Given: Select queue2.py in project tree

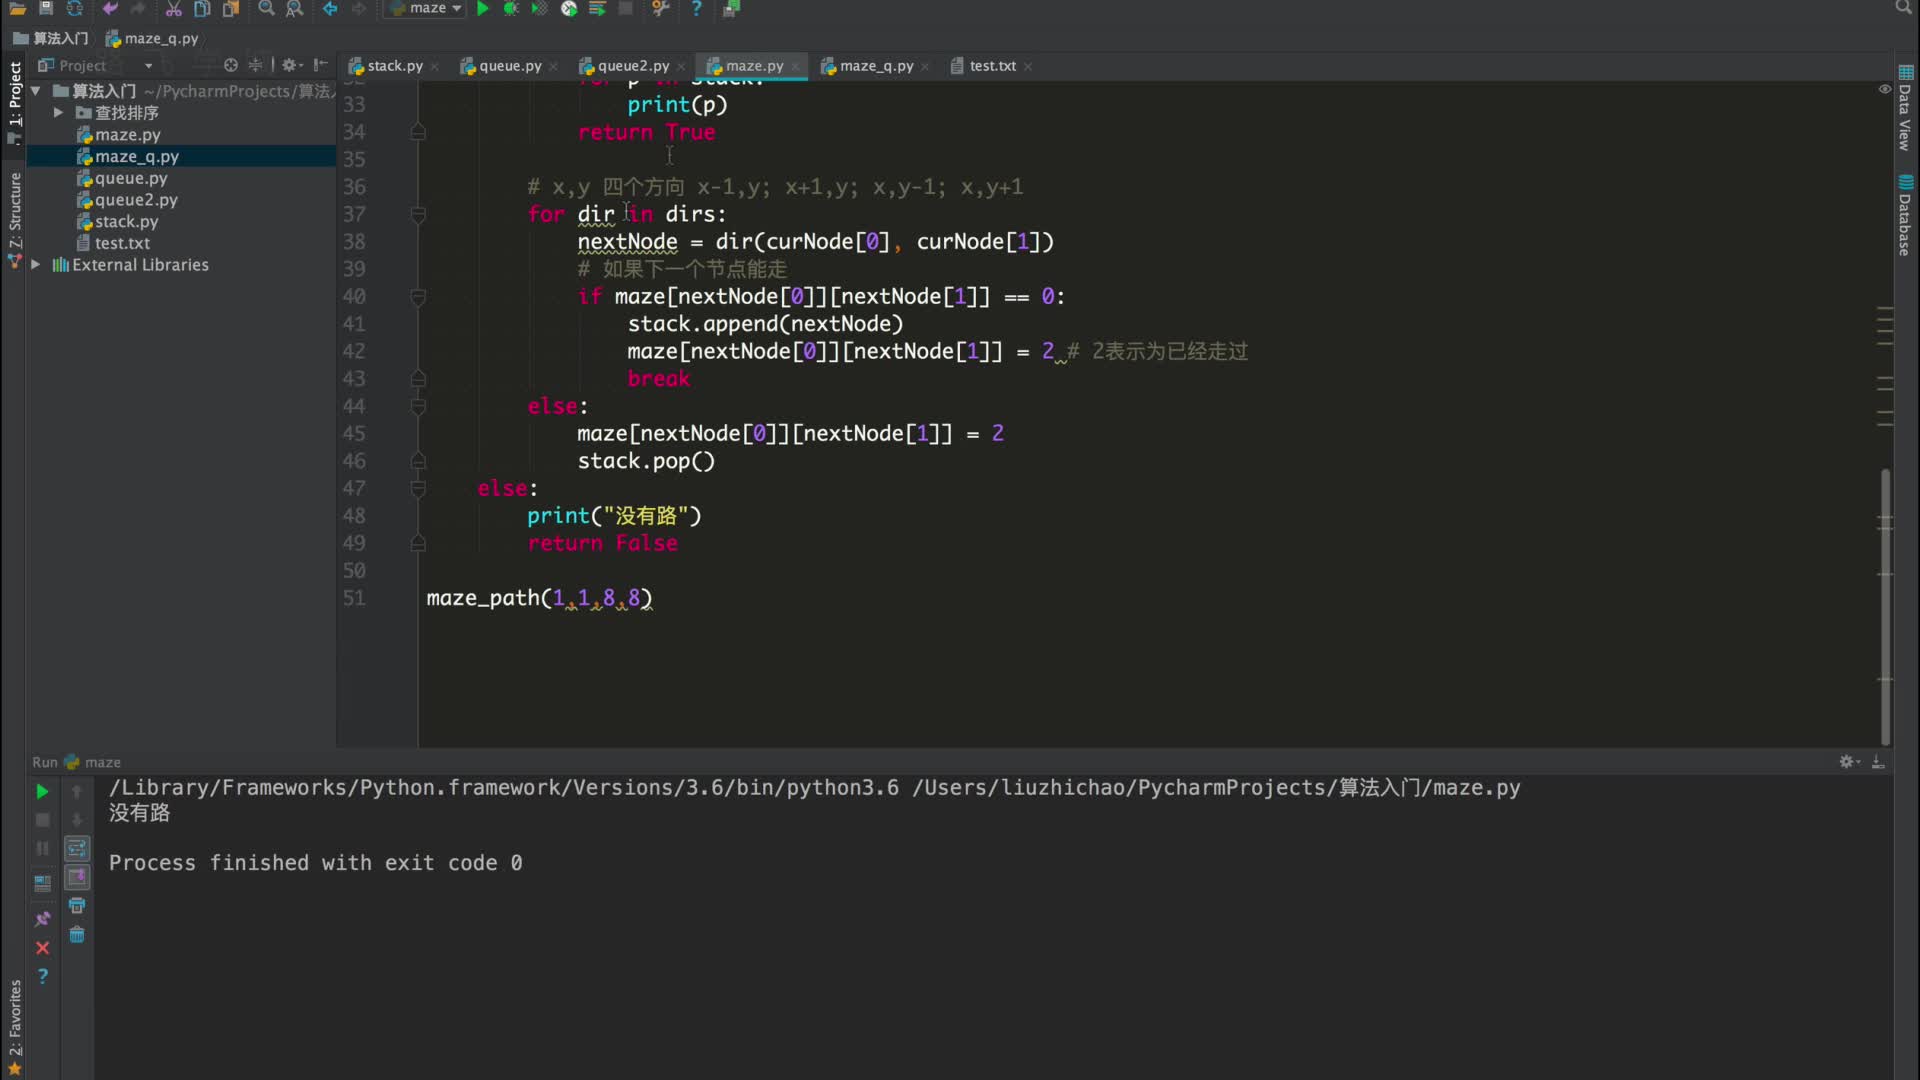Looking at the screenshot, I should point(136,200).
